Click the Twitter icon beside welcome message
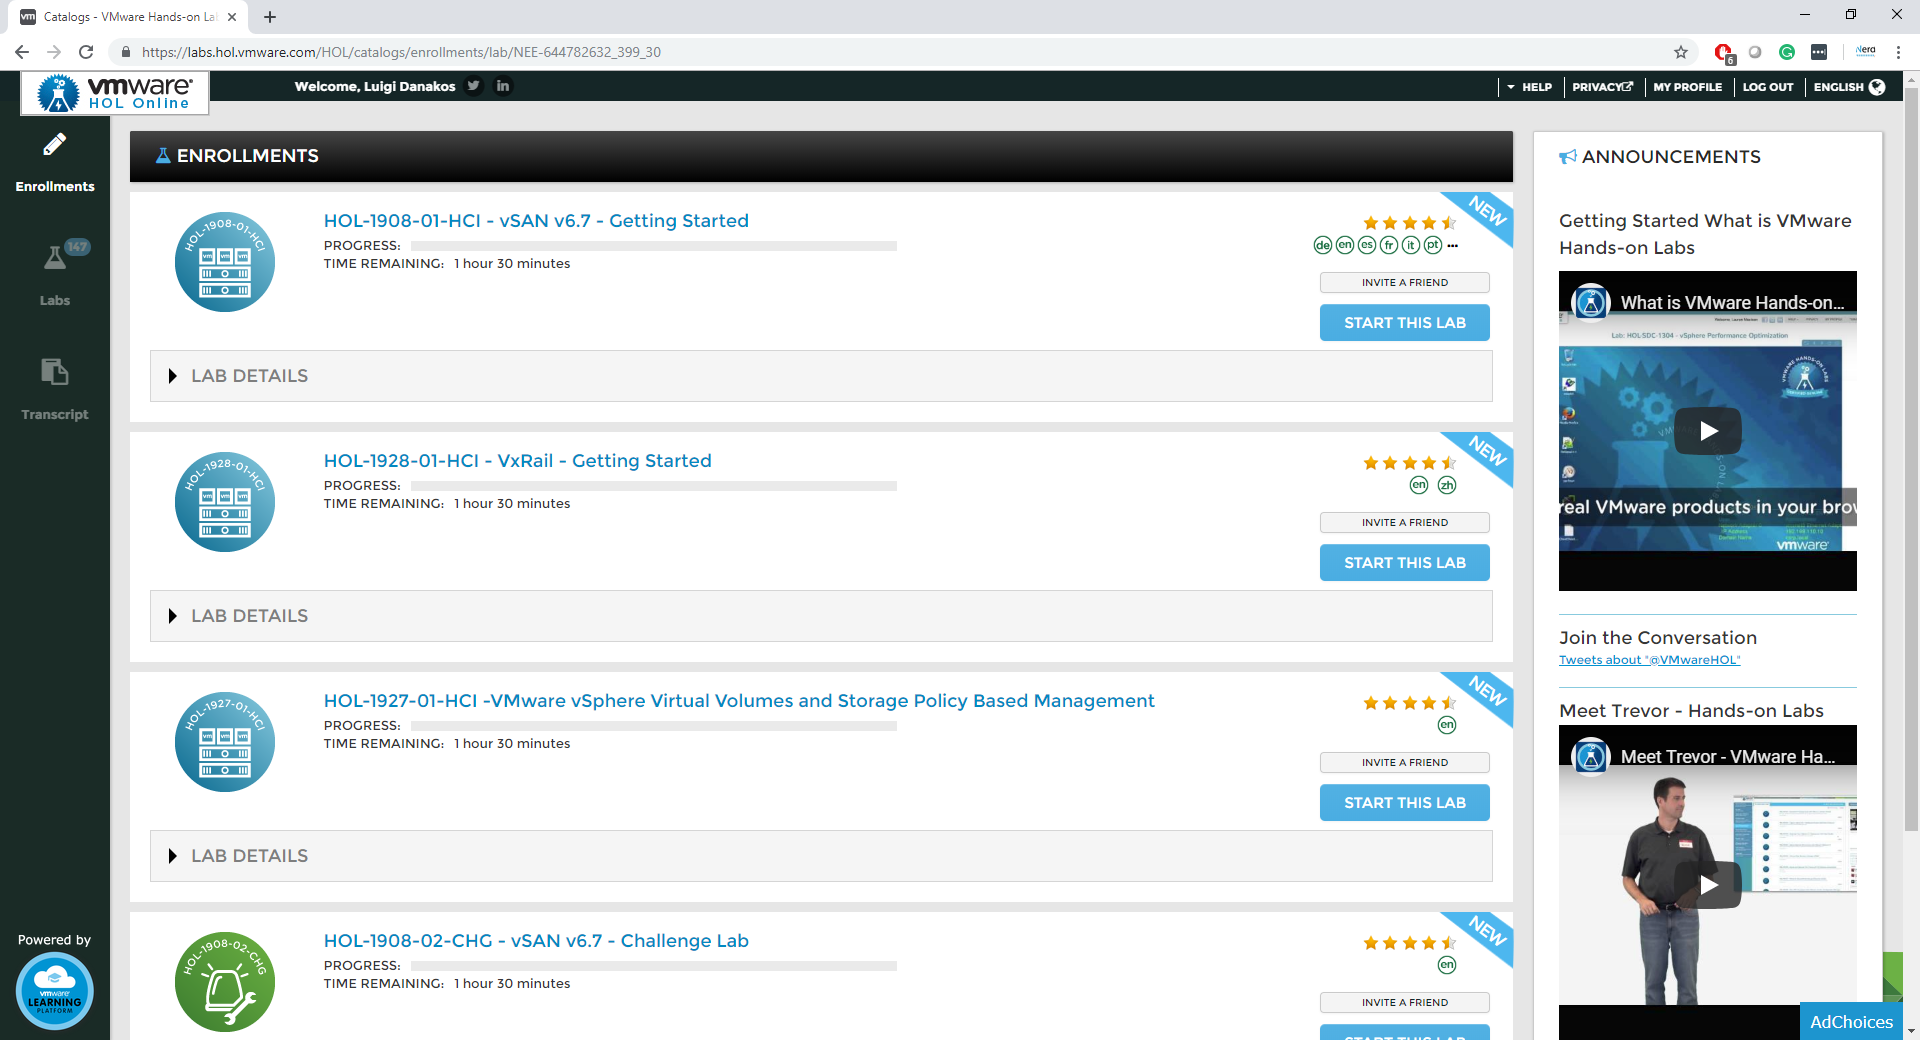Image resolution: width=1920 pixels, height=1040 pixels. pos(474,86)
